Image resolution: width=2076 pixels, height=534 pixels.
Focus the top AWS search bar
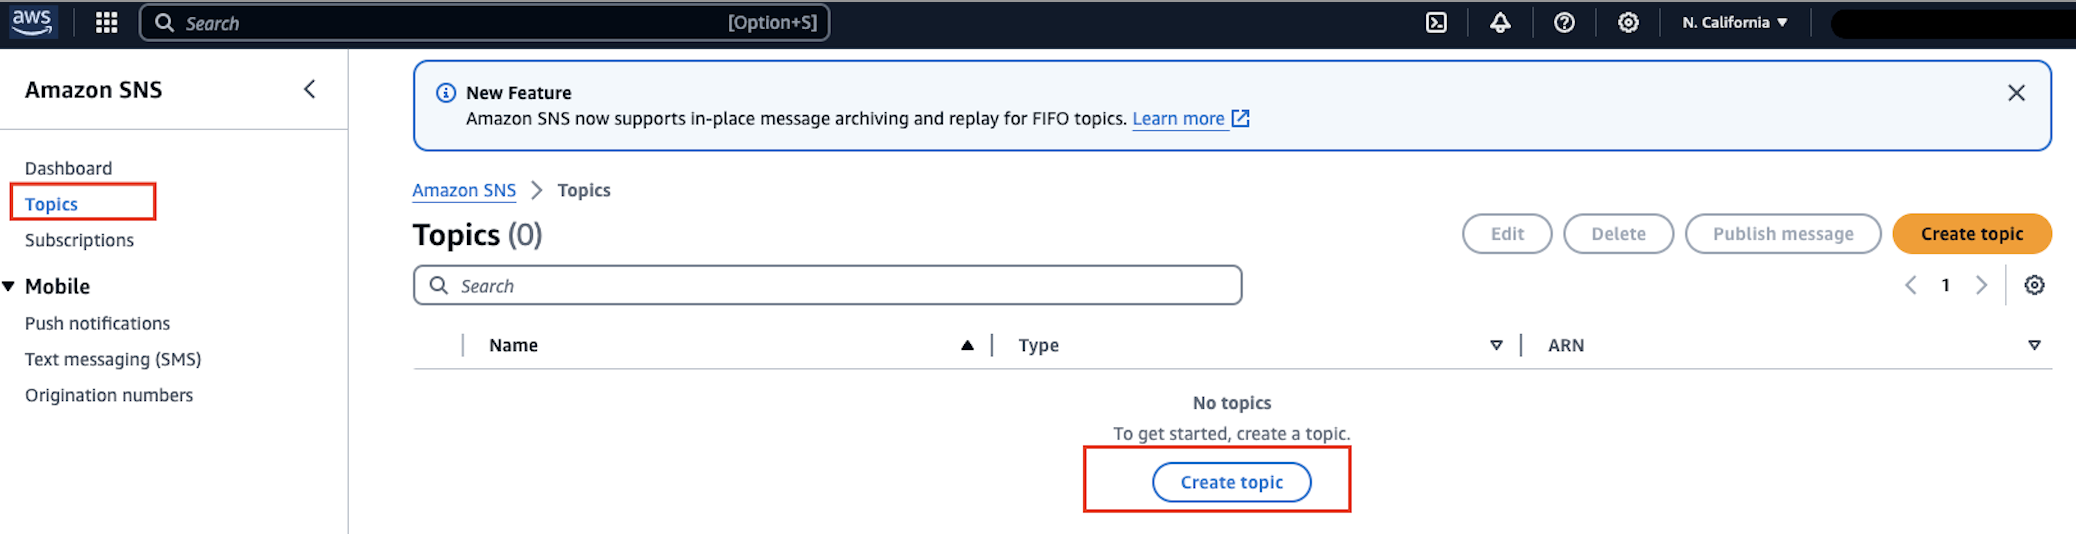tap(485, 22)
